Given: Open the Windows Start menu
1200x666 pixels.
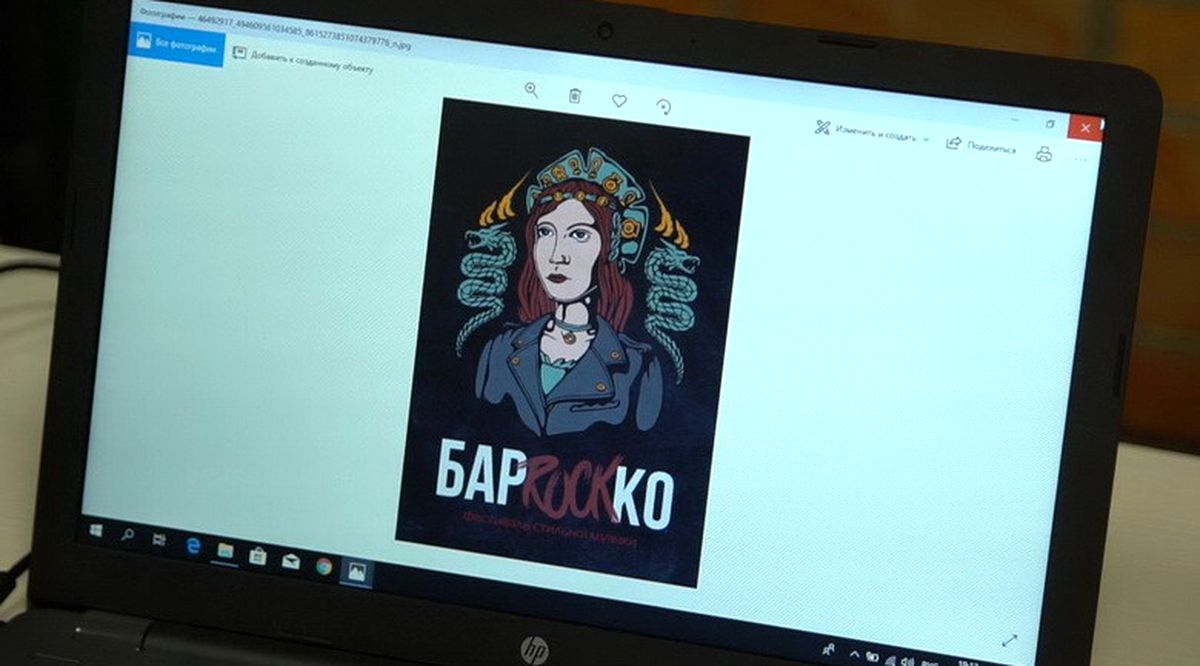Looking at the screenshot, I should tap(96, 532).
